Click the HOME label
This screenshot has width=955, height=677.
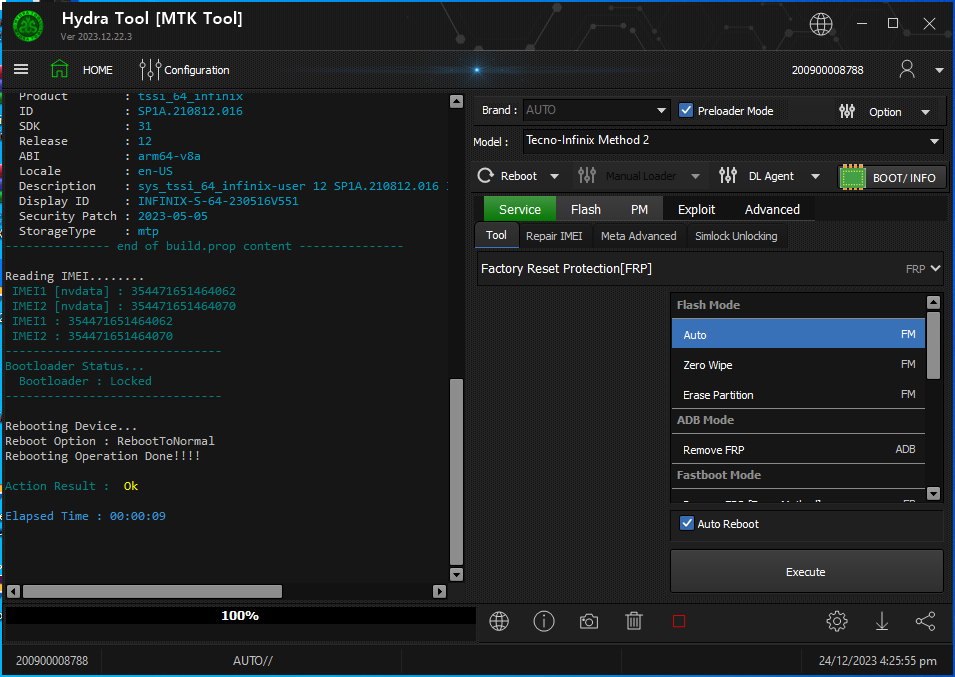97,70
